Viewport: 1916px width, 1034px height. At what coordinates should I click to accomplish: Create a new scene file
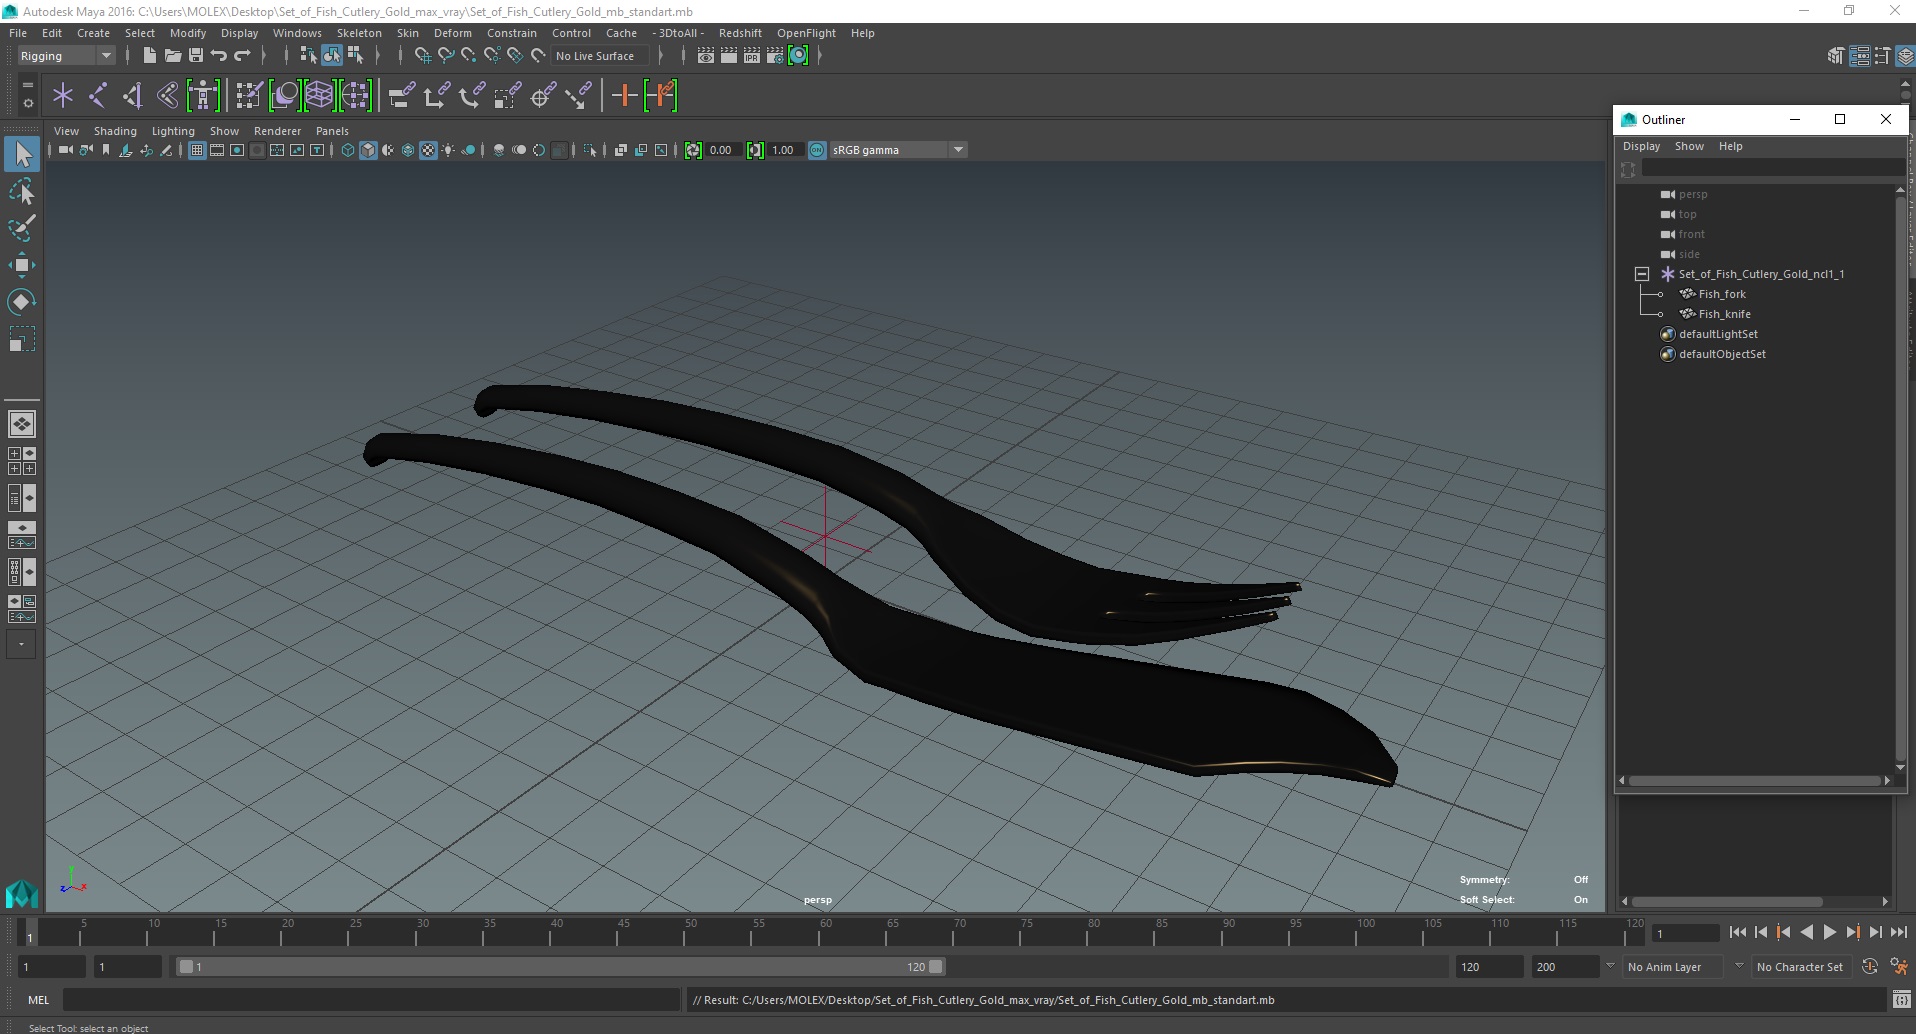pos(149,56)
